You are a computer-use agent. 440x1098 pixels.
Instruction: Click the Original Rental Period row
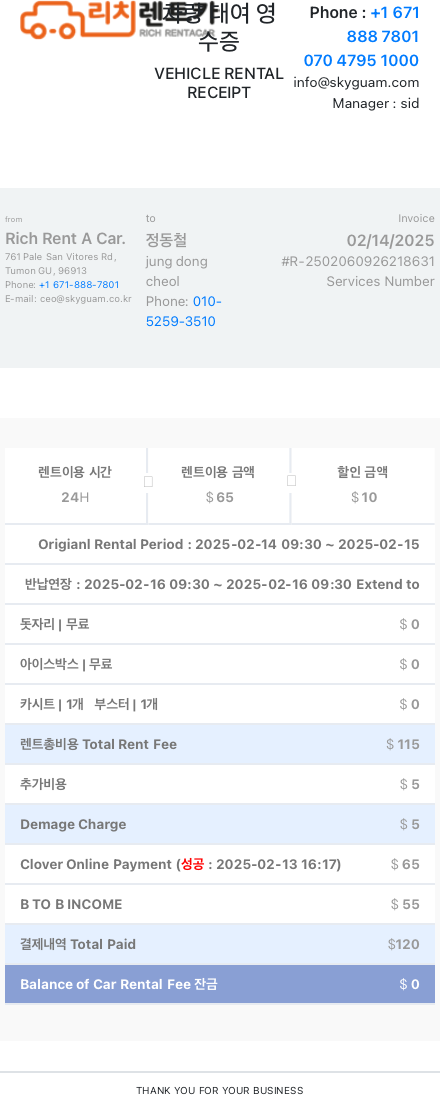[220, 544]
